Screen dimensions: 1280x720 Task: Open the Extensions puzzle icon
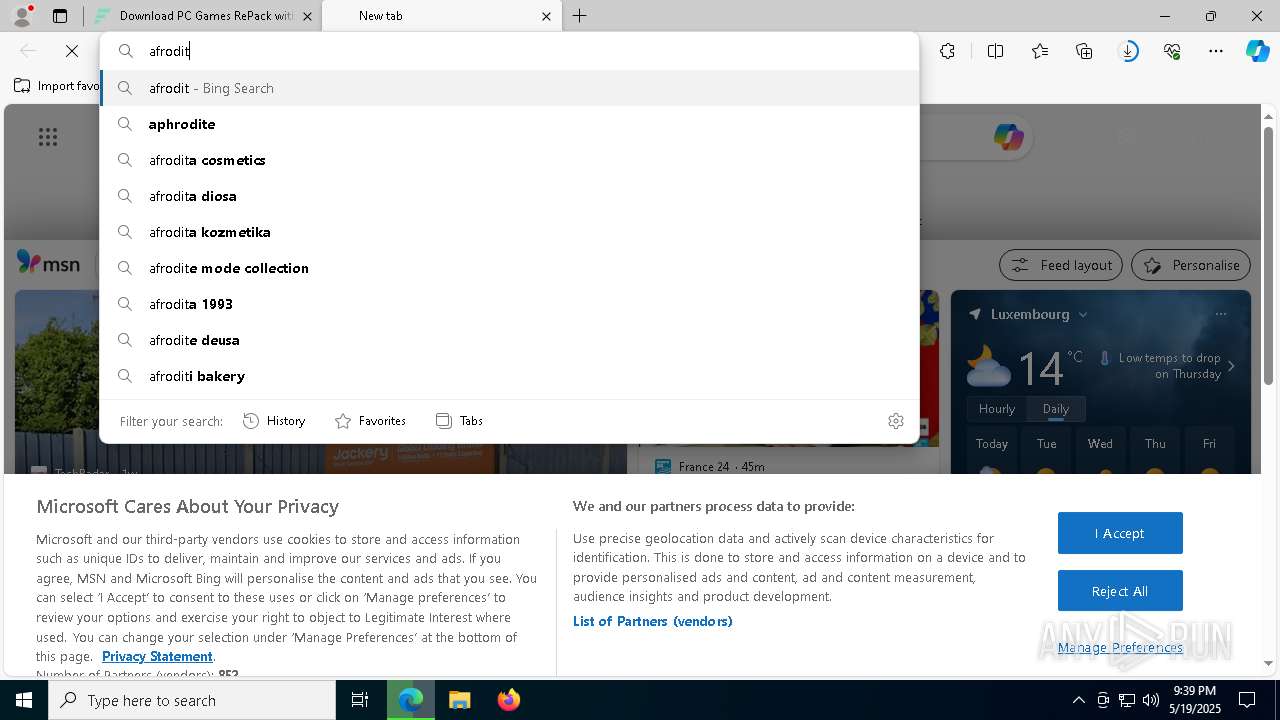947,51
